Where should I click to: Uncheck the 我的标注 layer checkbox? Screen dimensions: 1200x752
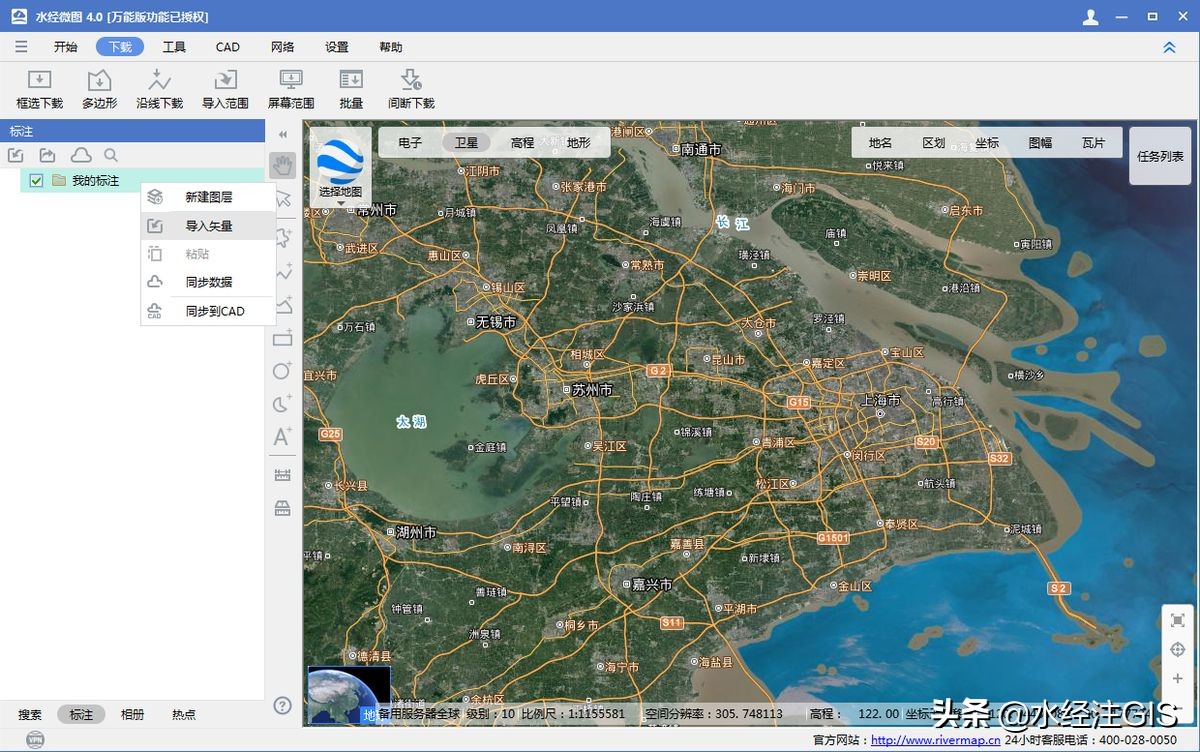(37, 181)
